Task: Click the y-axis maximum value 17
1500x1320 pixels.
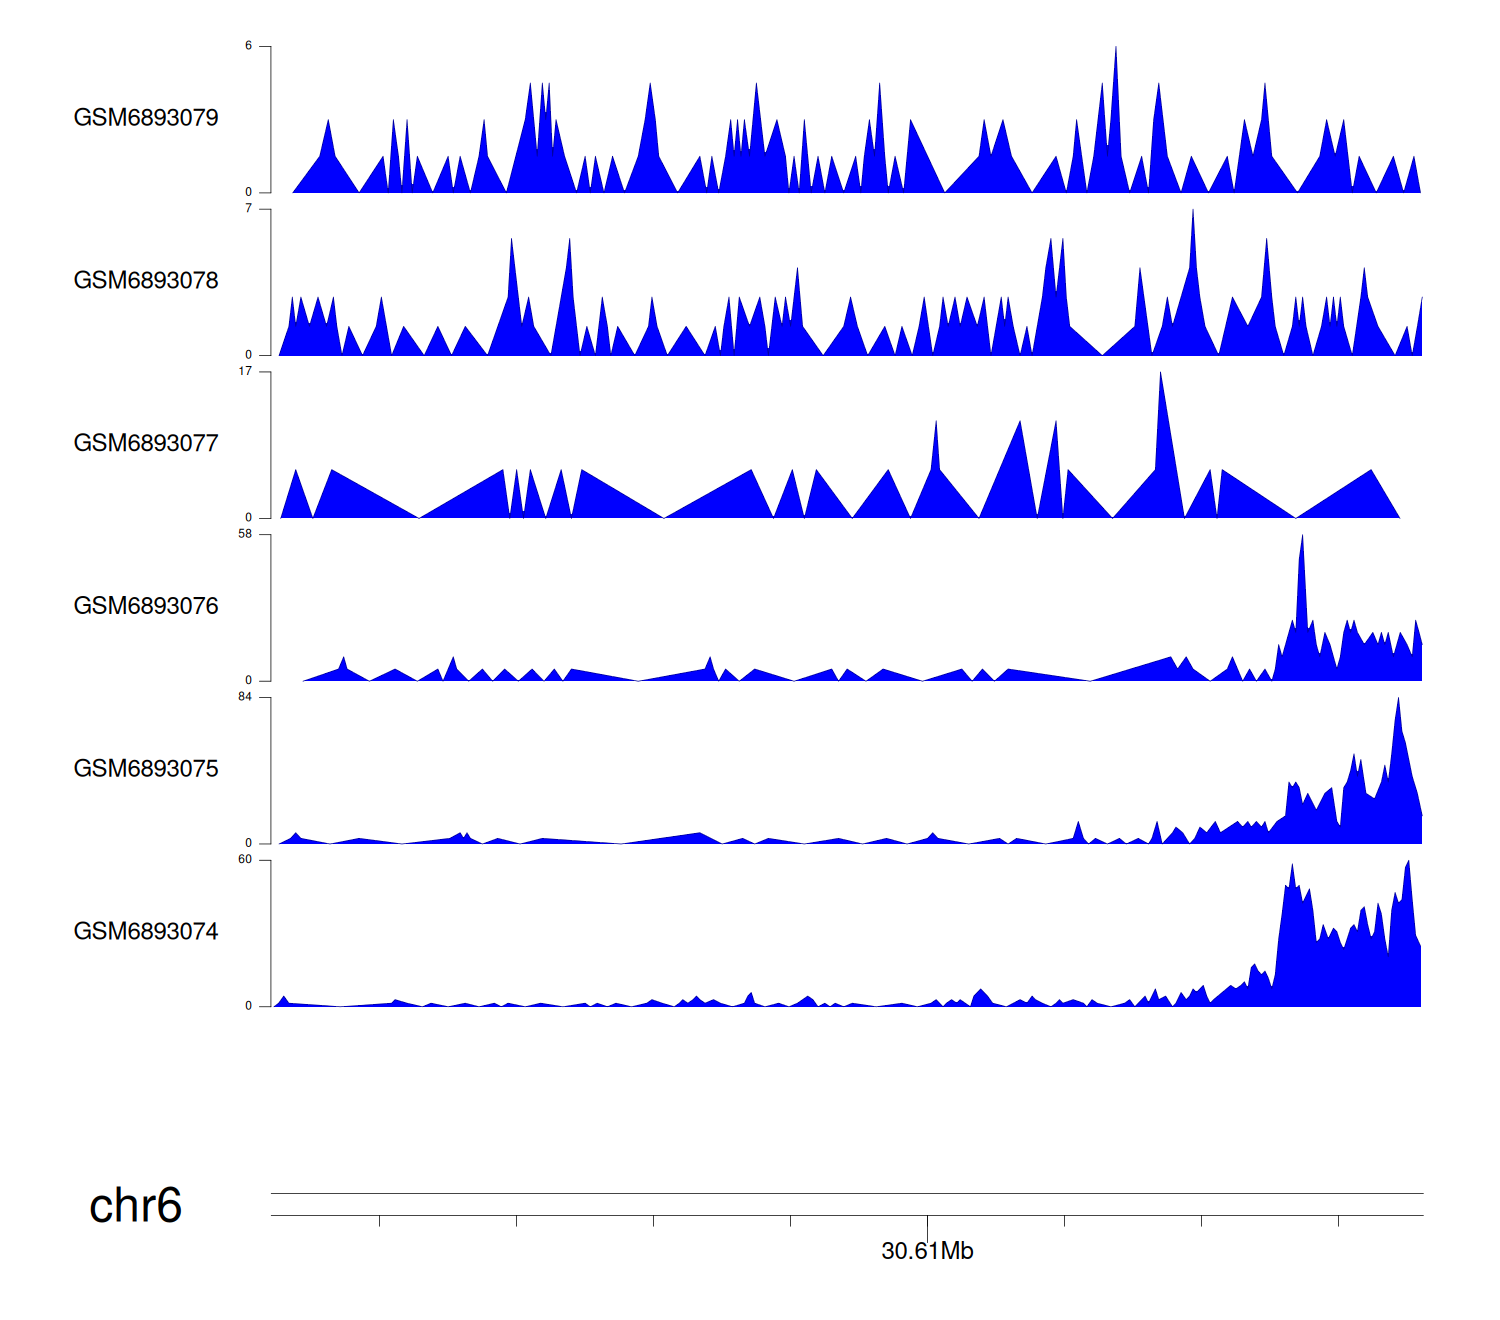Action: tap(245, 371)
